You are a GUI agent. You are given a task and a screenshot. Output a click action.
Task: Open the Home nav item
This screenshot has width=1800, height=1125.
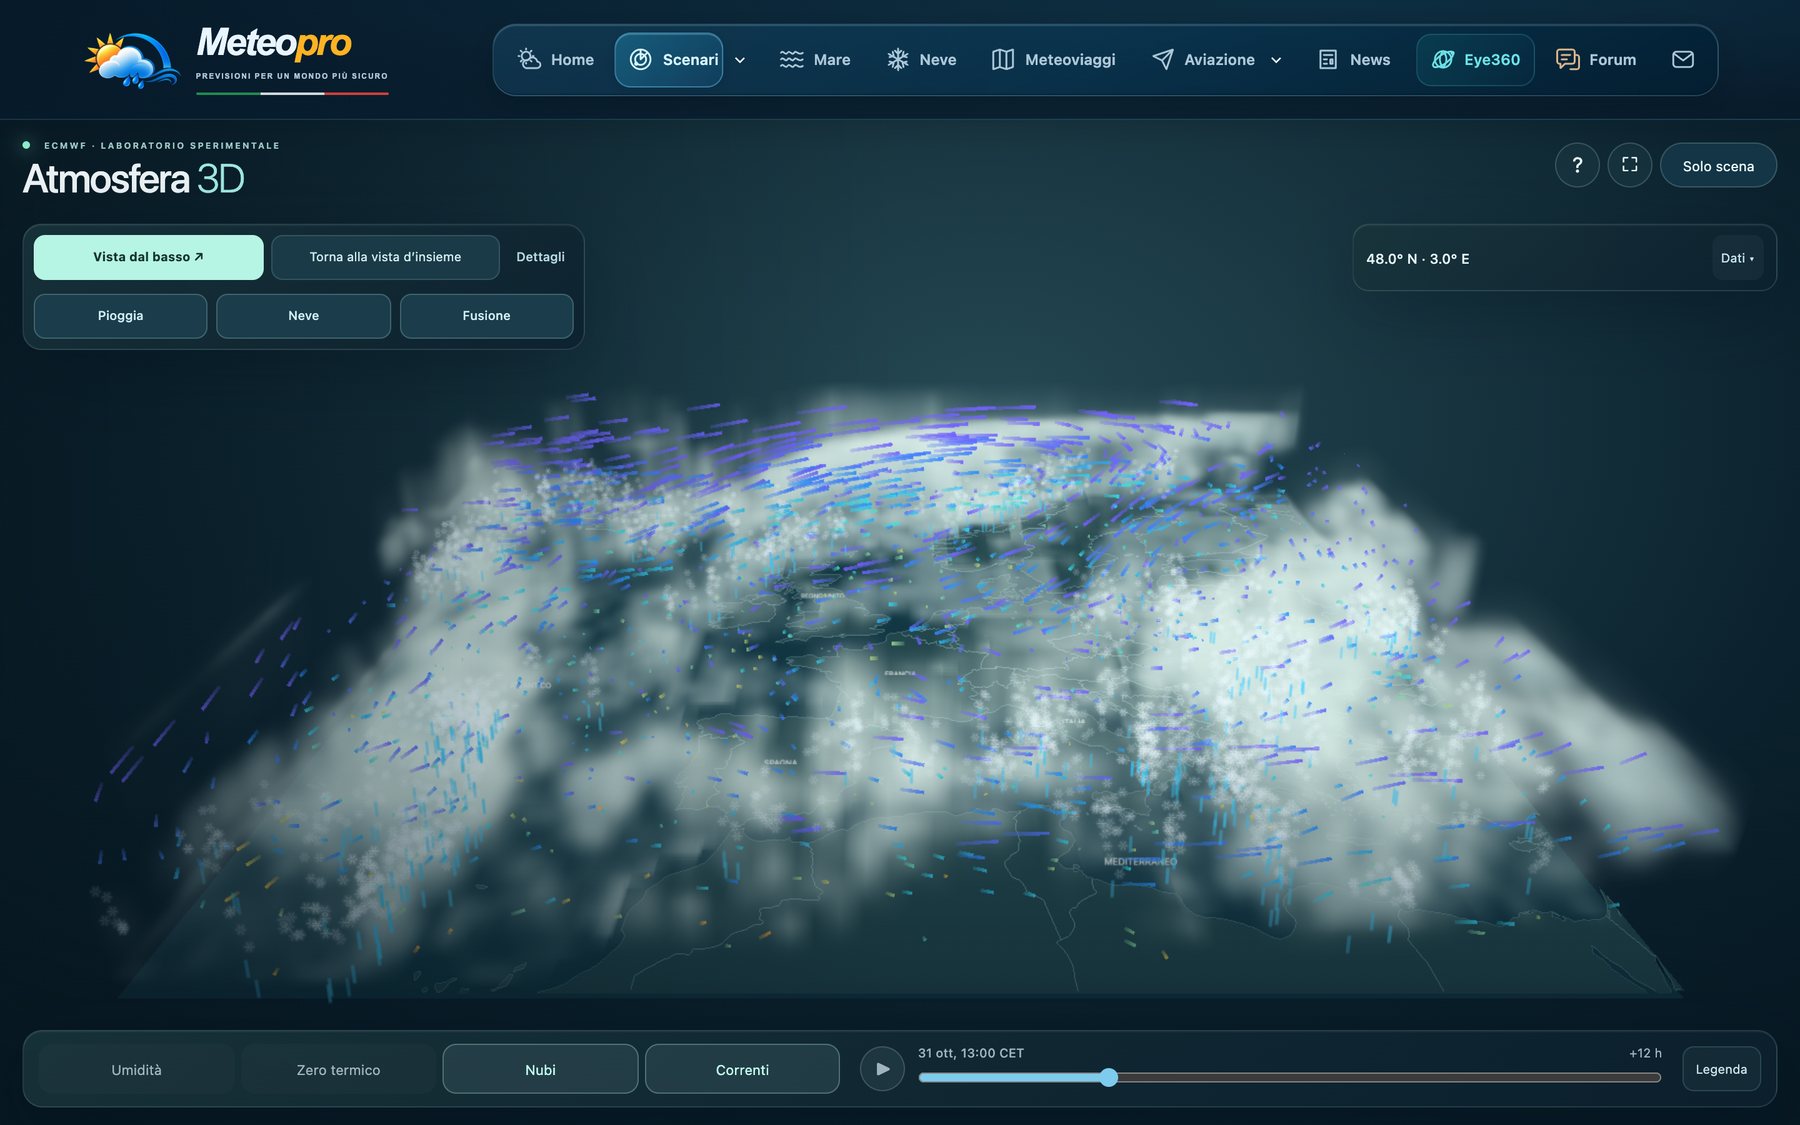pos(555,60)
